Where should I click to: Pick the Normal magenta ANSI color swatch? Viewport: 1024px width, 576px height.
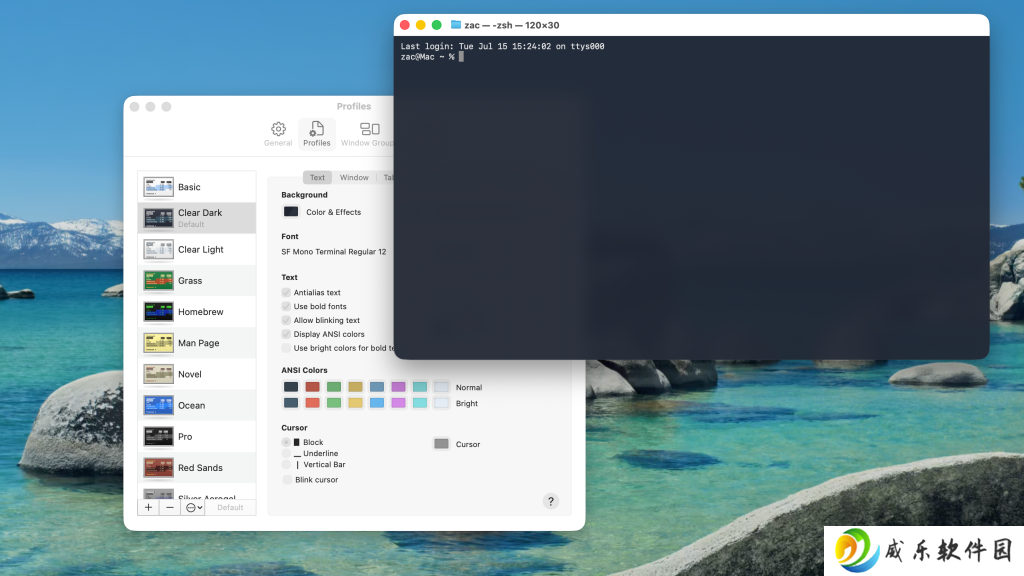click(x=398, y=387)
